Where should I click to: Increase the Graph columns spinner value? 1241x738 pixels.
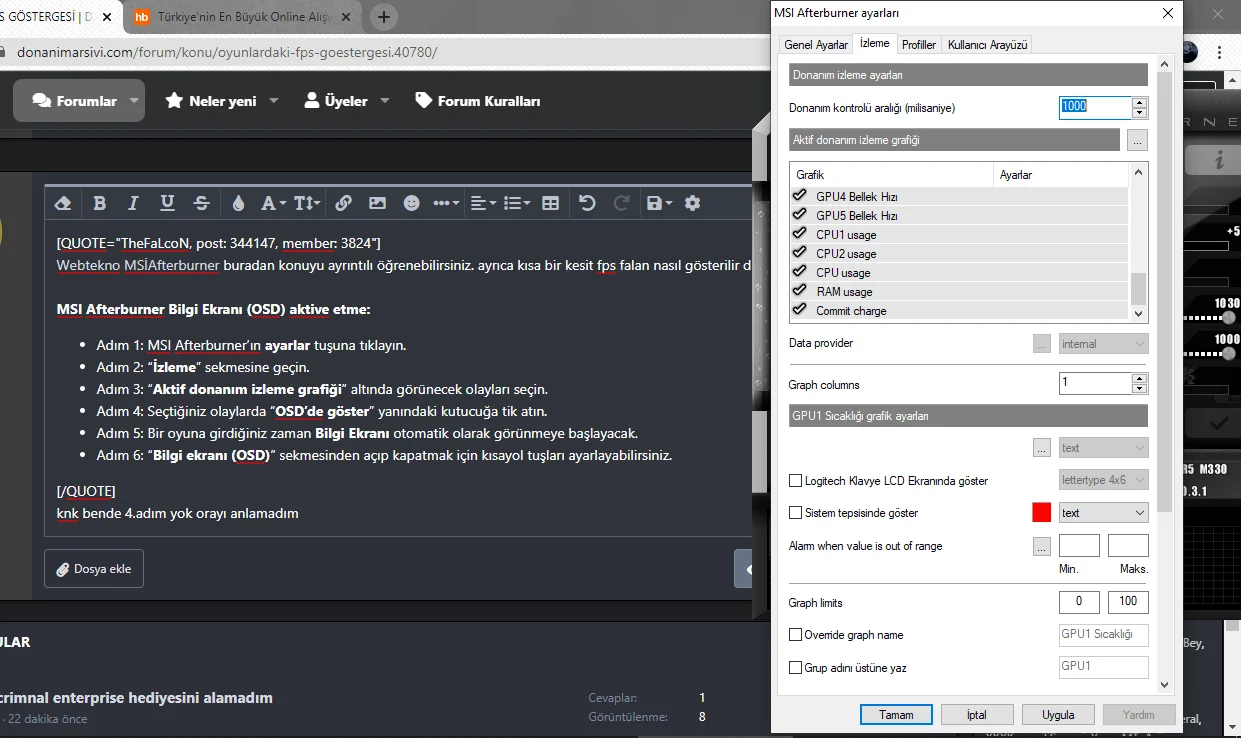click(x=1140, y=378)
